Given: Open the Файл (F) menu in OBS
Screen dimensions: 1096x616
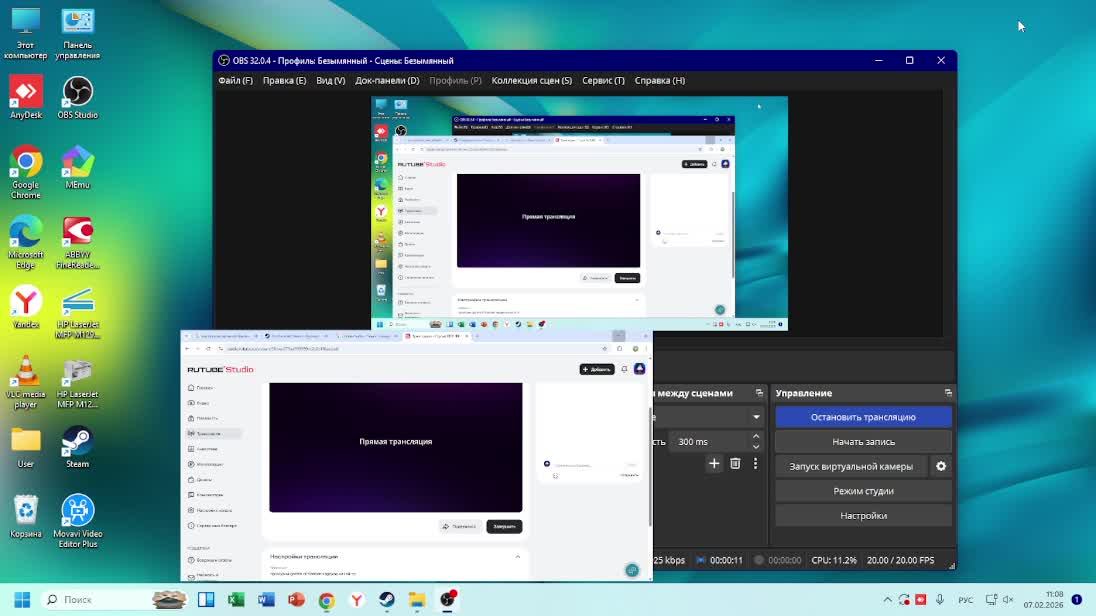Looking at the screenshot, I should (236, 80).
